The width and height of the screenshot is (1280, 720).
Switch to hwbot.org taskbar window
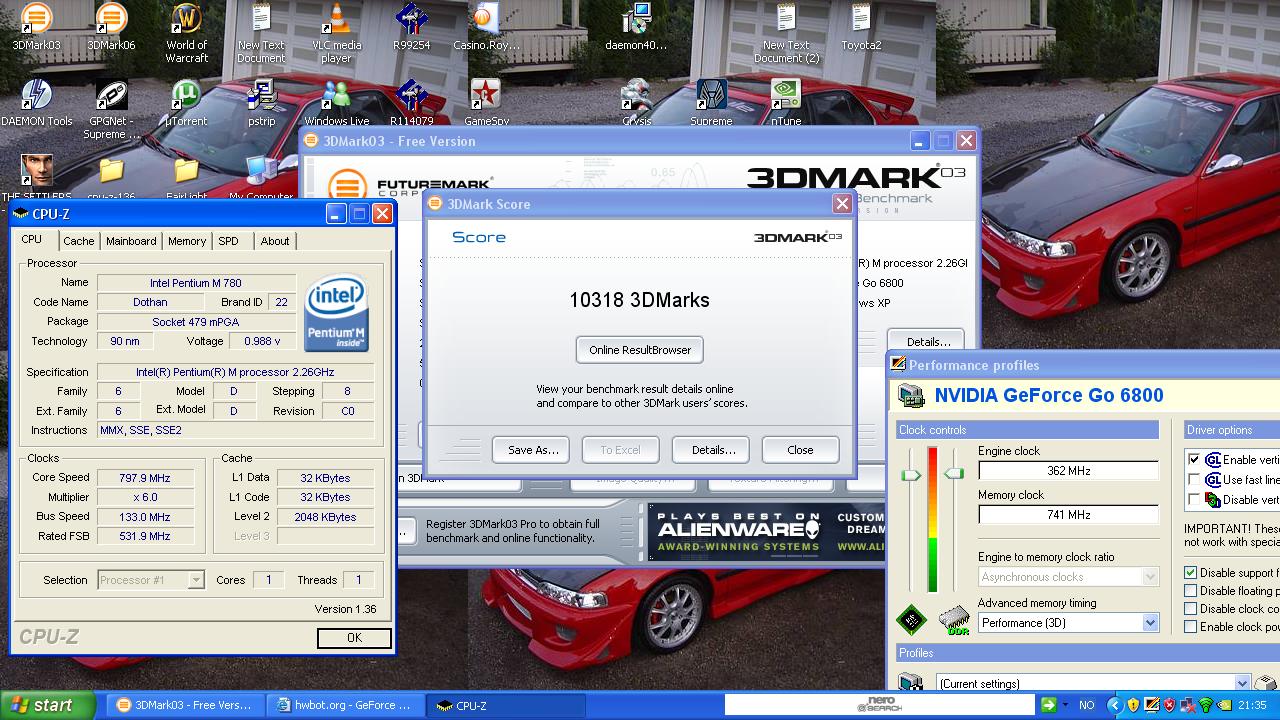[346, 705]
